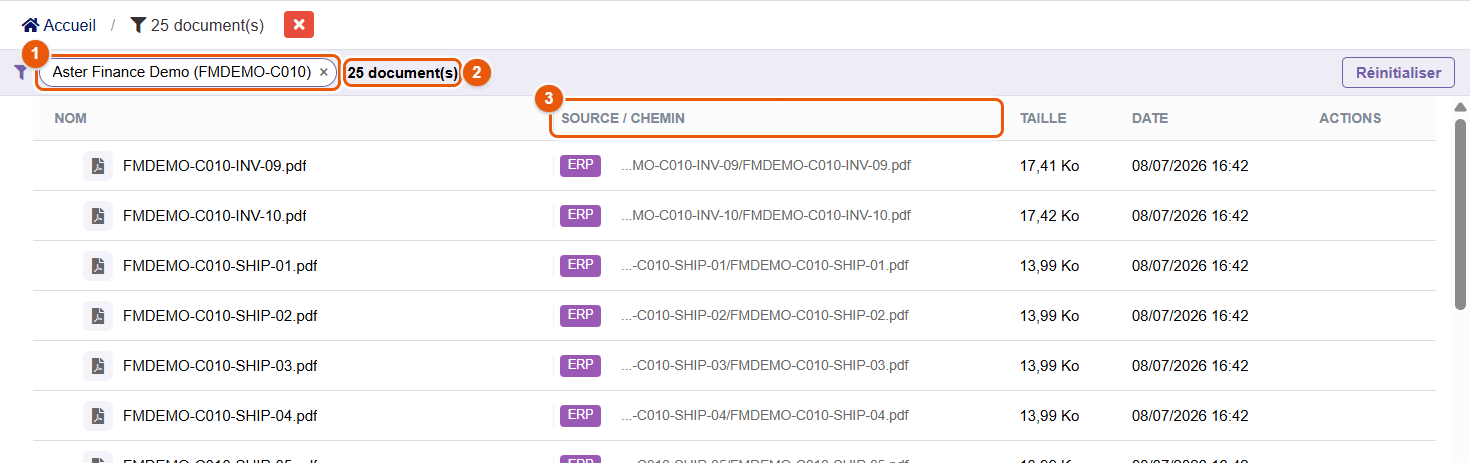Viewport: 1470px width, 463px height.
Task: Open the file FMDEMO-C010-SHIP-03.pdf
Action: click(x=220, y=366)
